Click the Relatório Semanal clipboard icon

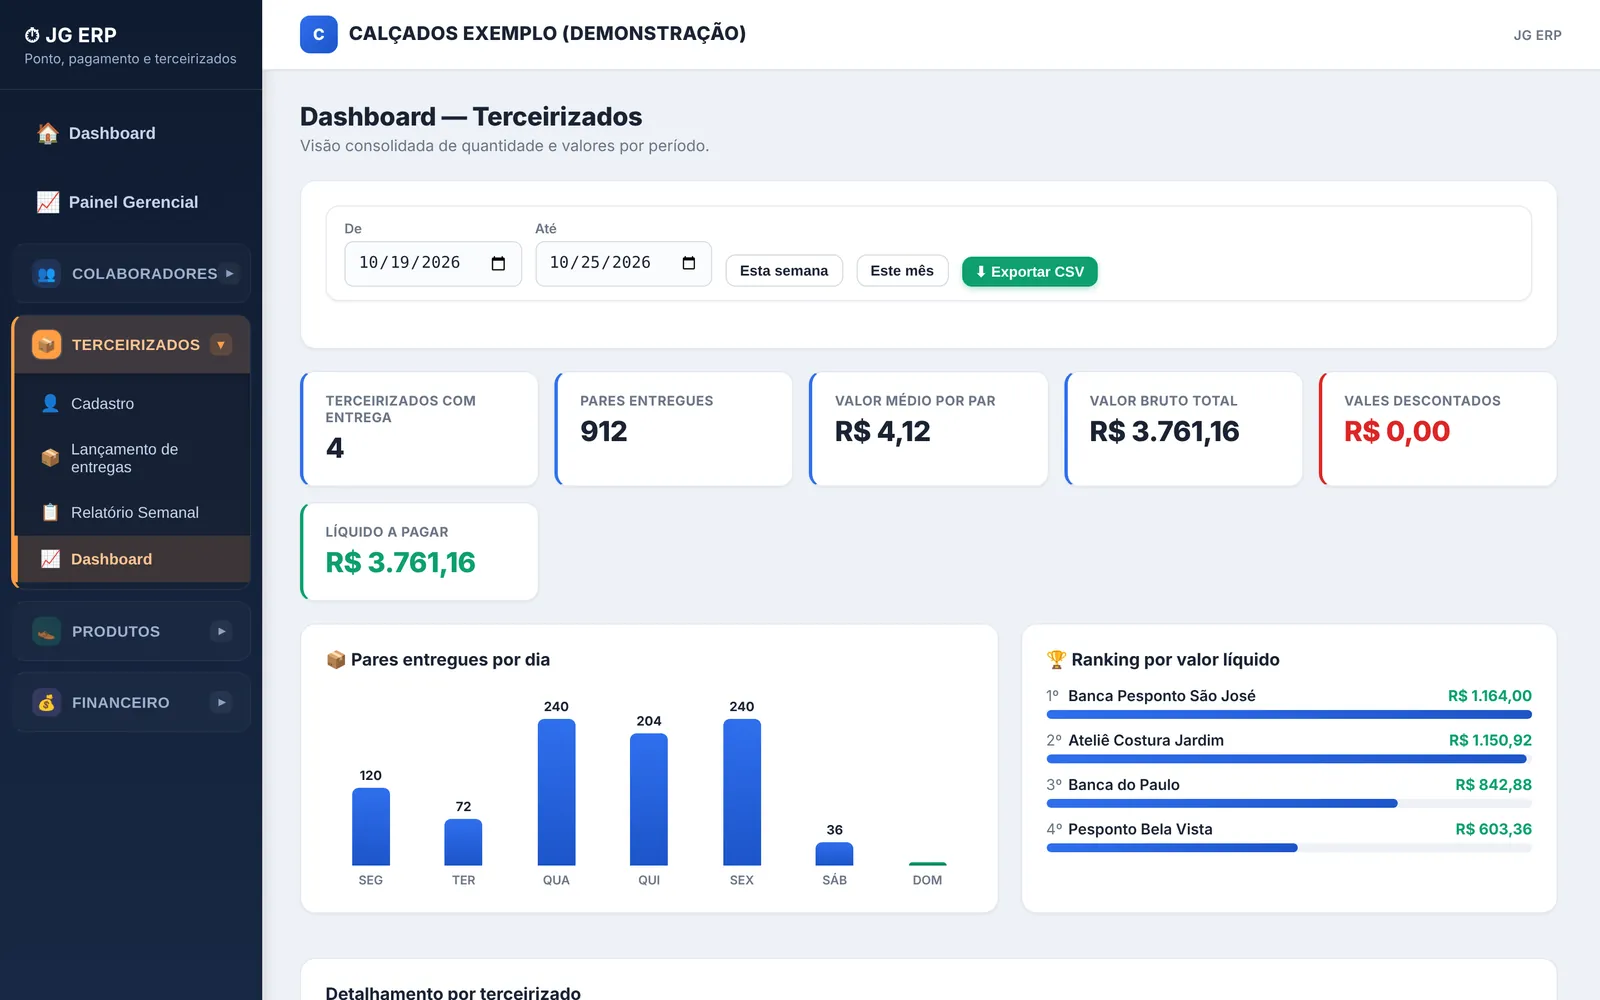pos(50,512)
